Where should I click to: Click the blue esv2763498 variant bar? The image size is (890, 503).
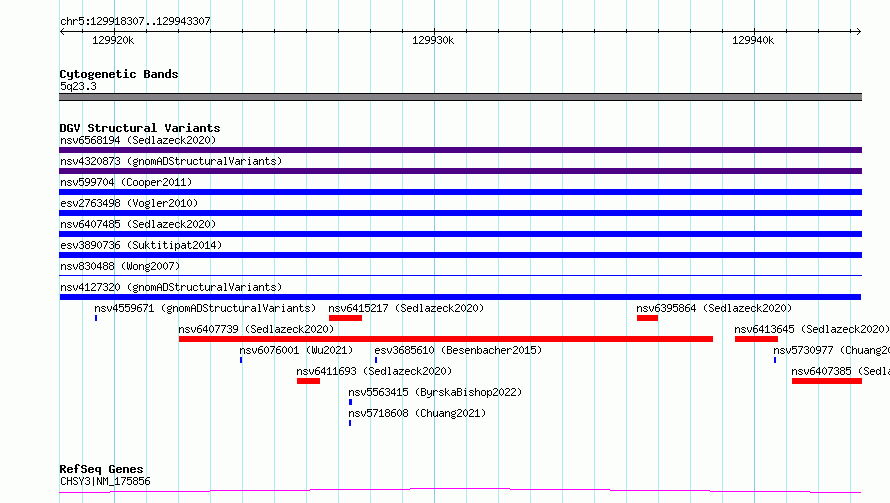click(460, 213)
